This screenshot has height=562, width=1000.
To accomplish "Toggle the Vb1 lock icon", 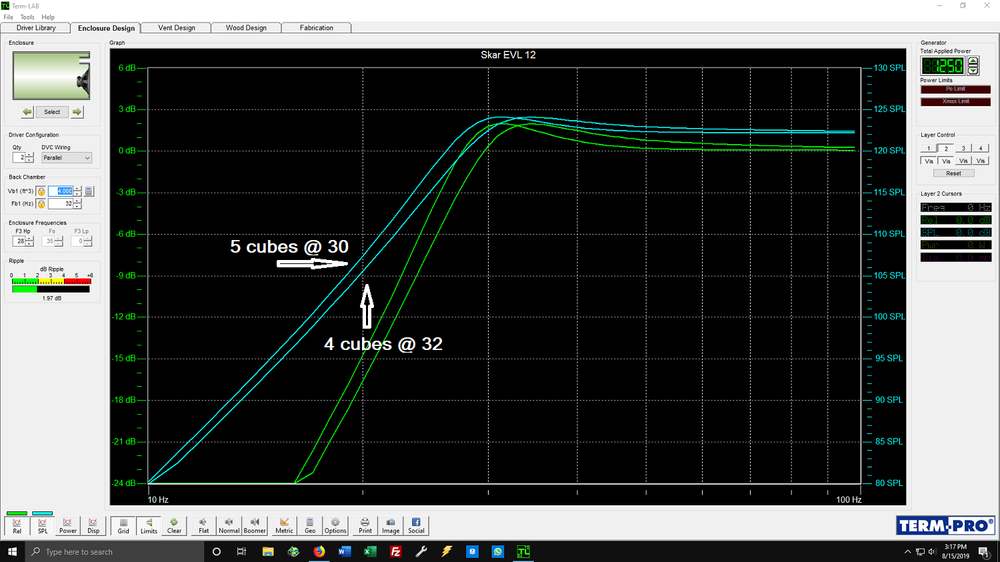I will click(41, 191).
